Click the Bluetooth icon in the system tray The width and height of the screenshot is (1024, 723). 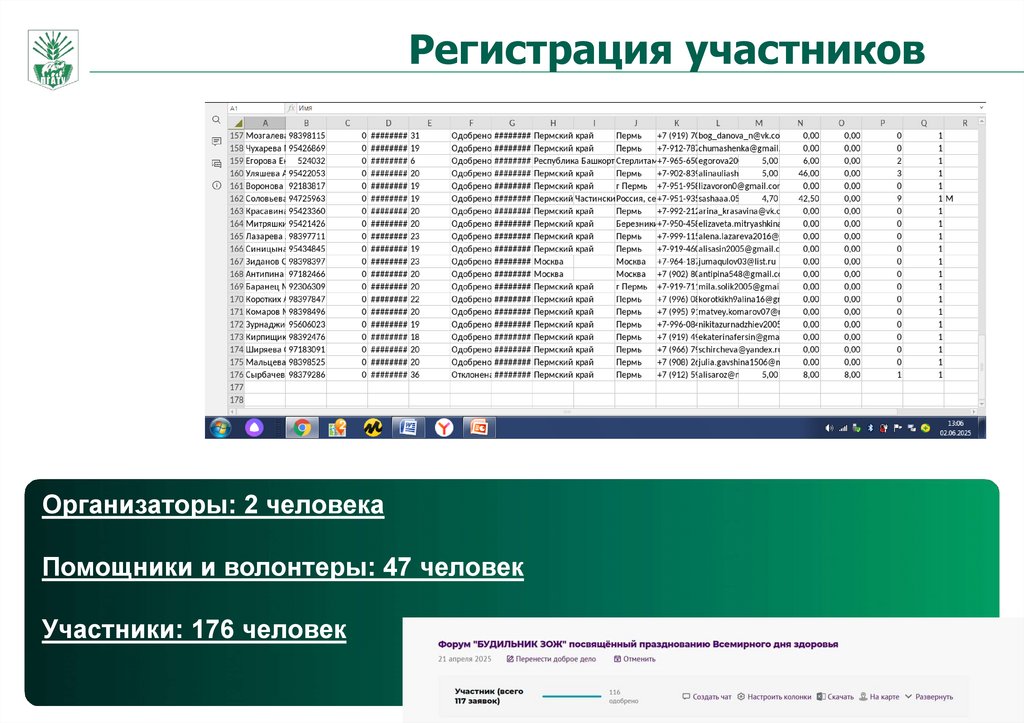[870, 428]
